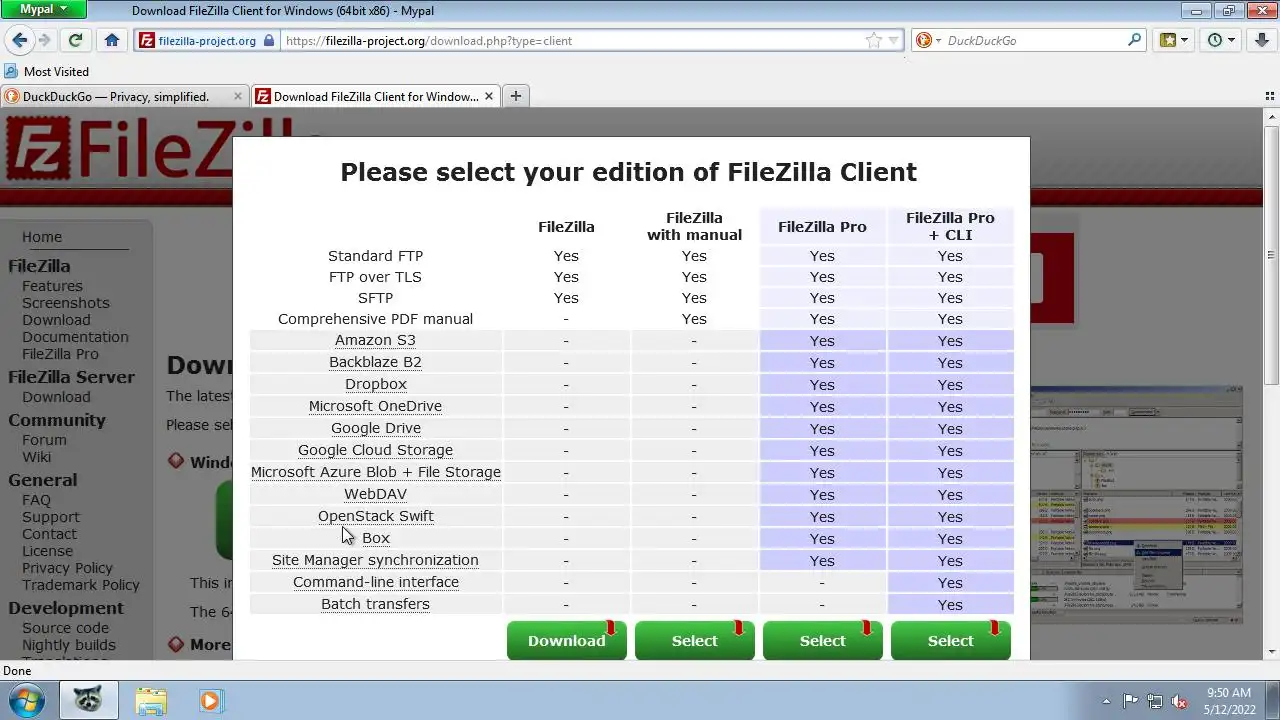Close the Download FileZilla Client tab
This screenshot has width=1280, height=720.
coord(489,97)
